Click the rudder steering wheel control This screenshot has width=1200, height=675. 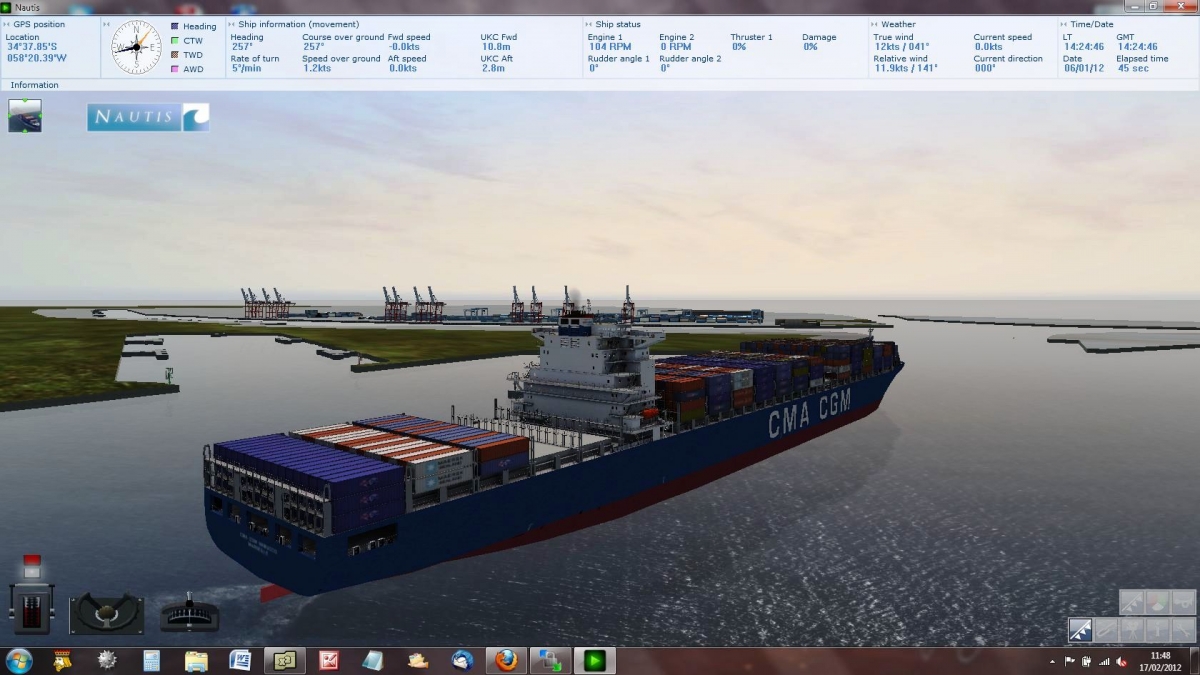point(106,613)
